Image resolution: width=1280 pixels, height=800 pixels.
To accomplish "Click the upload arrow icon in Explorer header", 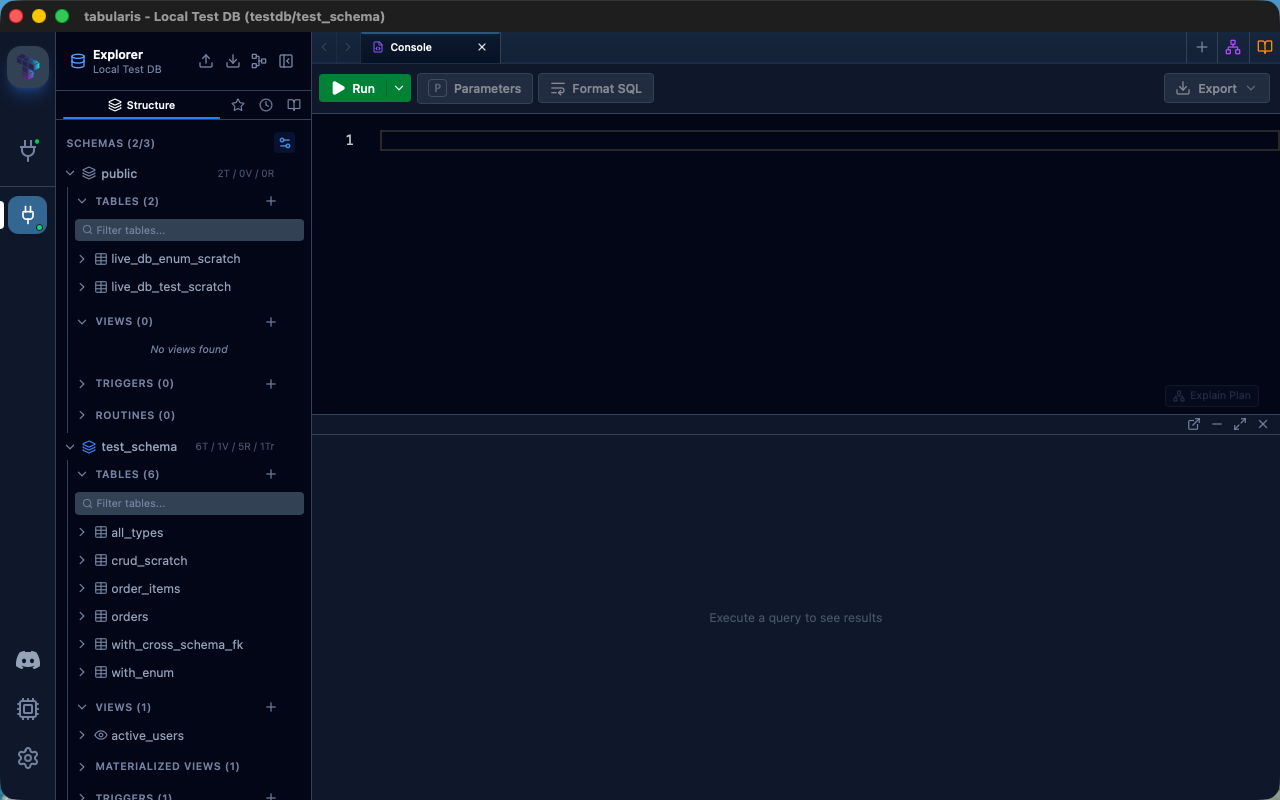I will pyautogui.click(x=206, y=61).
